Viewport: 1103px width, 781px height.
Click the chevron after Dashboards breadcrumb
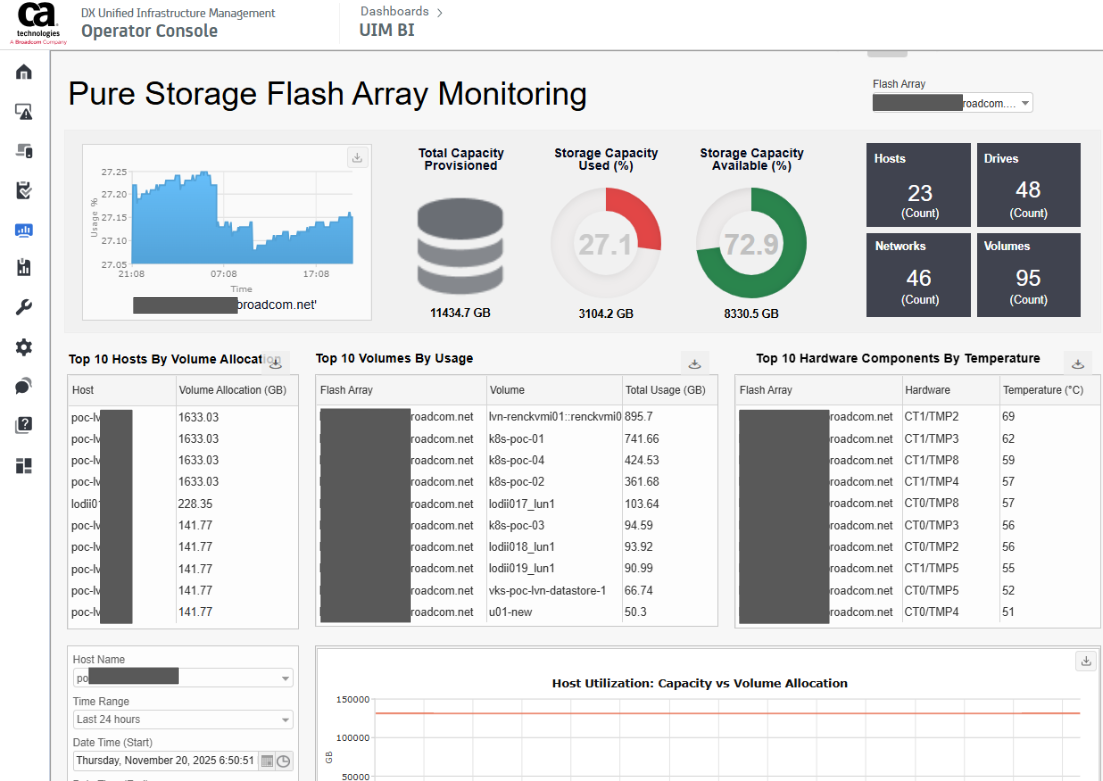(x=440, y=13)
